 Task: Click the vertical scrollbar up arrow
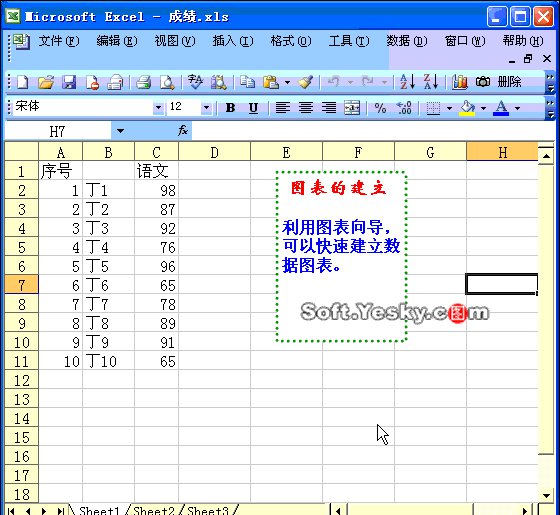(x=546, y=155)
